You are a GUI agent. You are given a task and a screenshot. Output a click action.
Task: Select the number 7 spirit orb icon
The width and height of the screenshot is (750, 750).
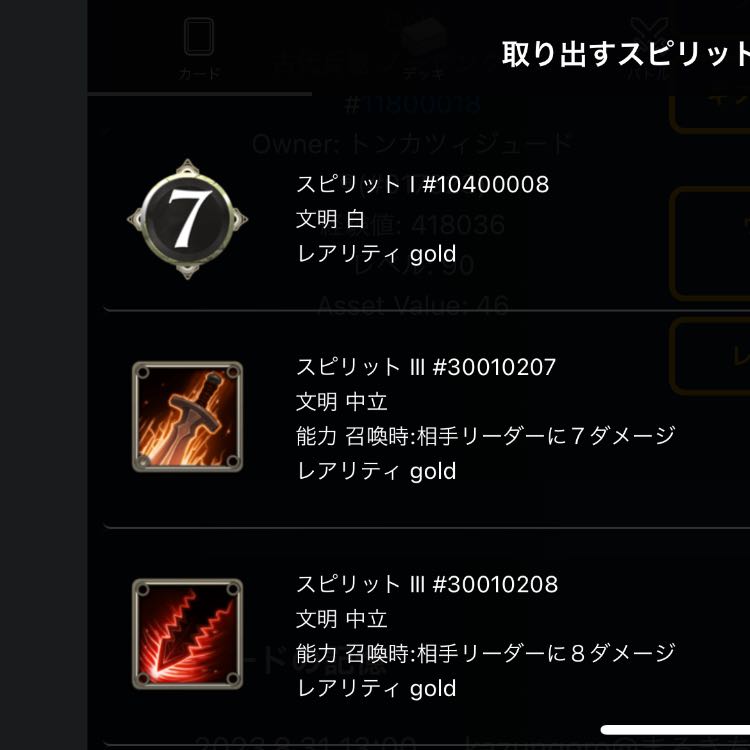187,219
